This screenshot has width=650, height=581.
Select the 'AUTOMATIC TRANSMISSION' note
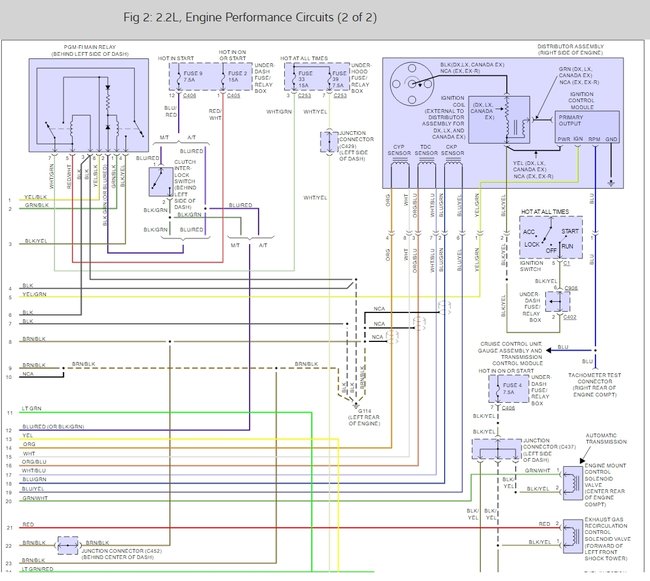point(606,438)
